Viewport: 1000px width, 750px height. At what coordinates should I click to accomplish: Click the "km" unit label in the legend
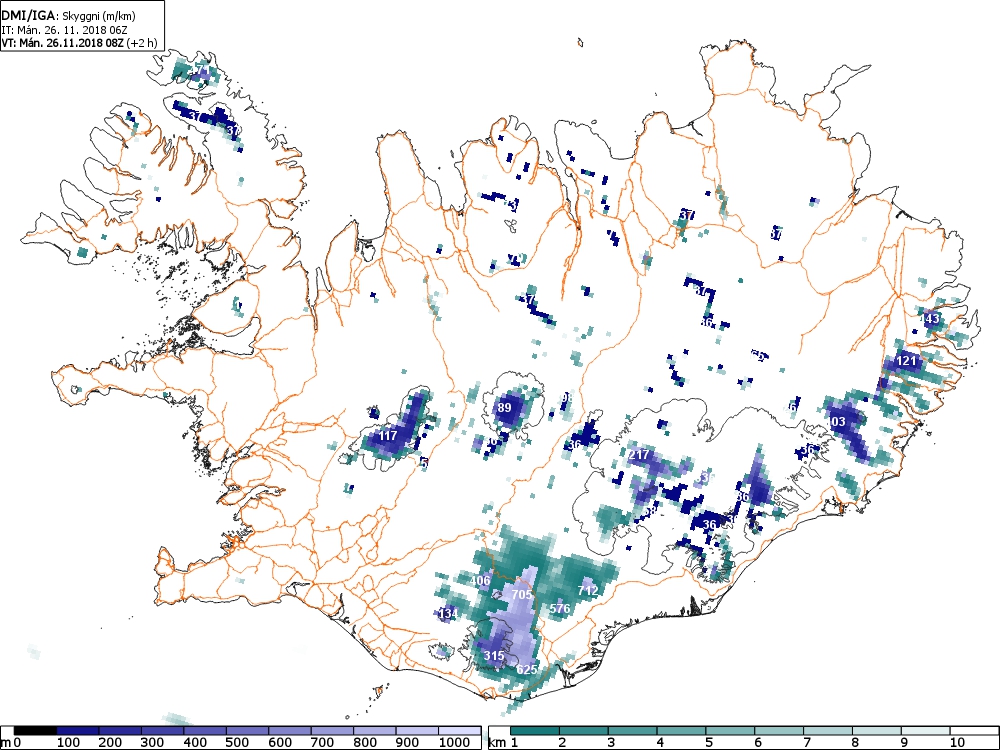click(497, 743)
